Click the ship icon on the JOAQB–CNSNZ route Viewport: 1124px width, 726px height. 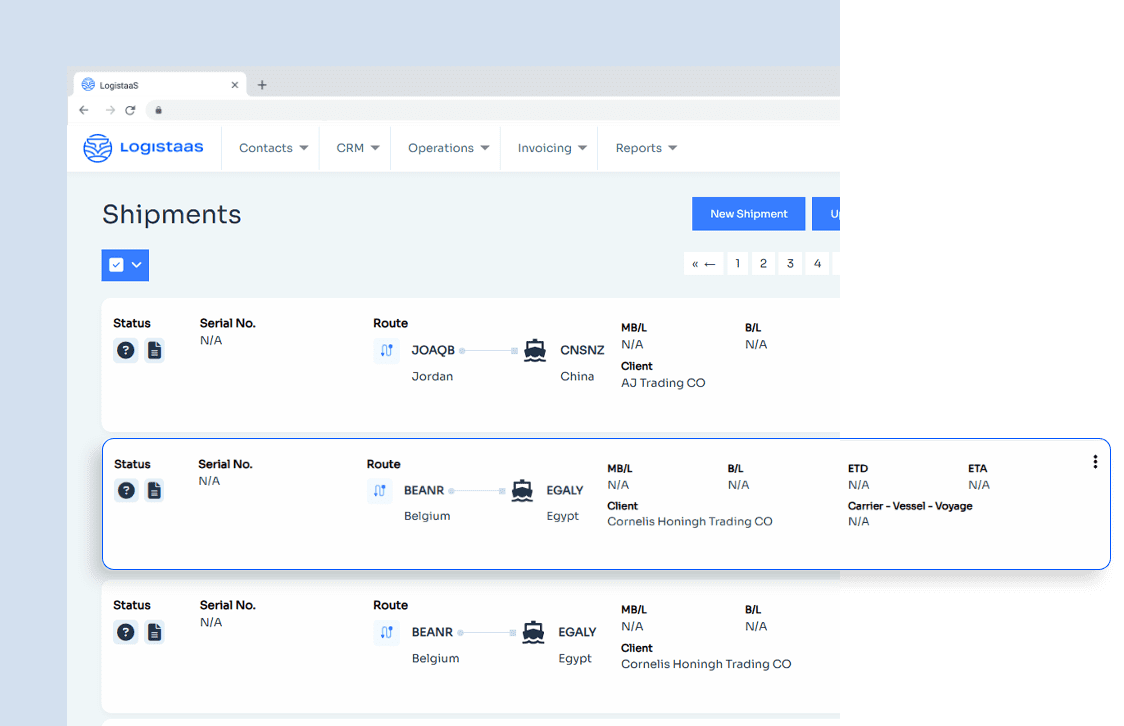(x=534, y=350)
